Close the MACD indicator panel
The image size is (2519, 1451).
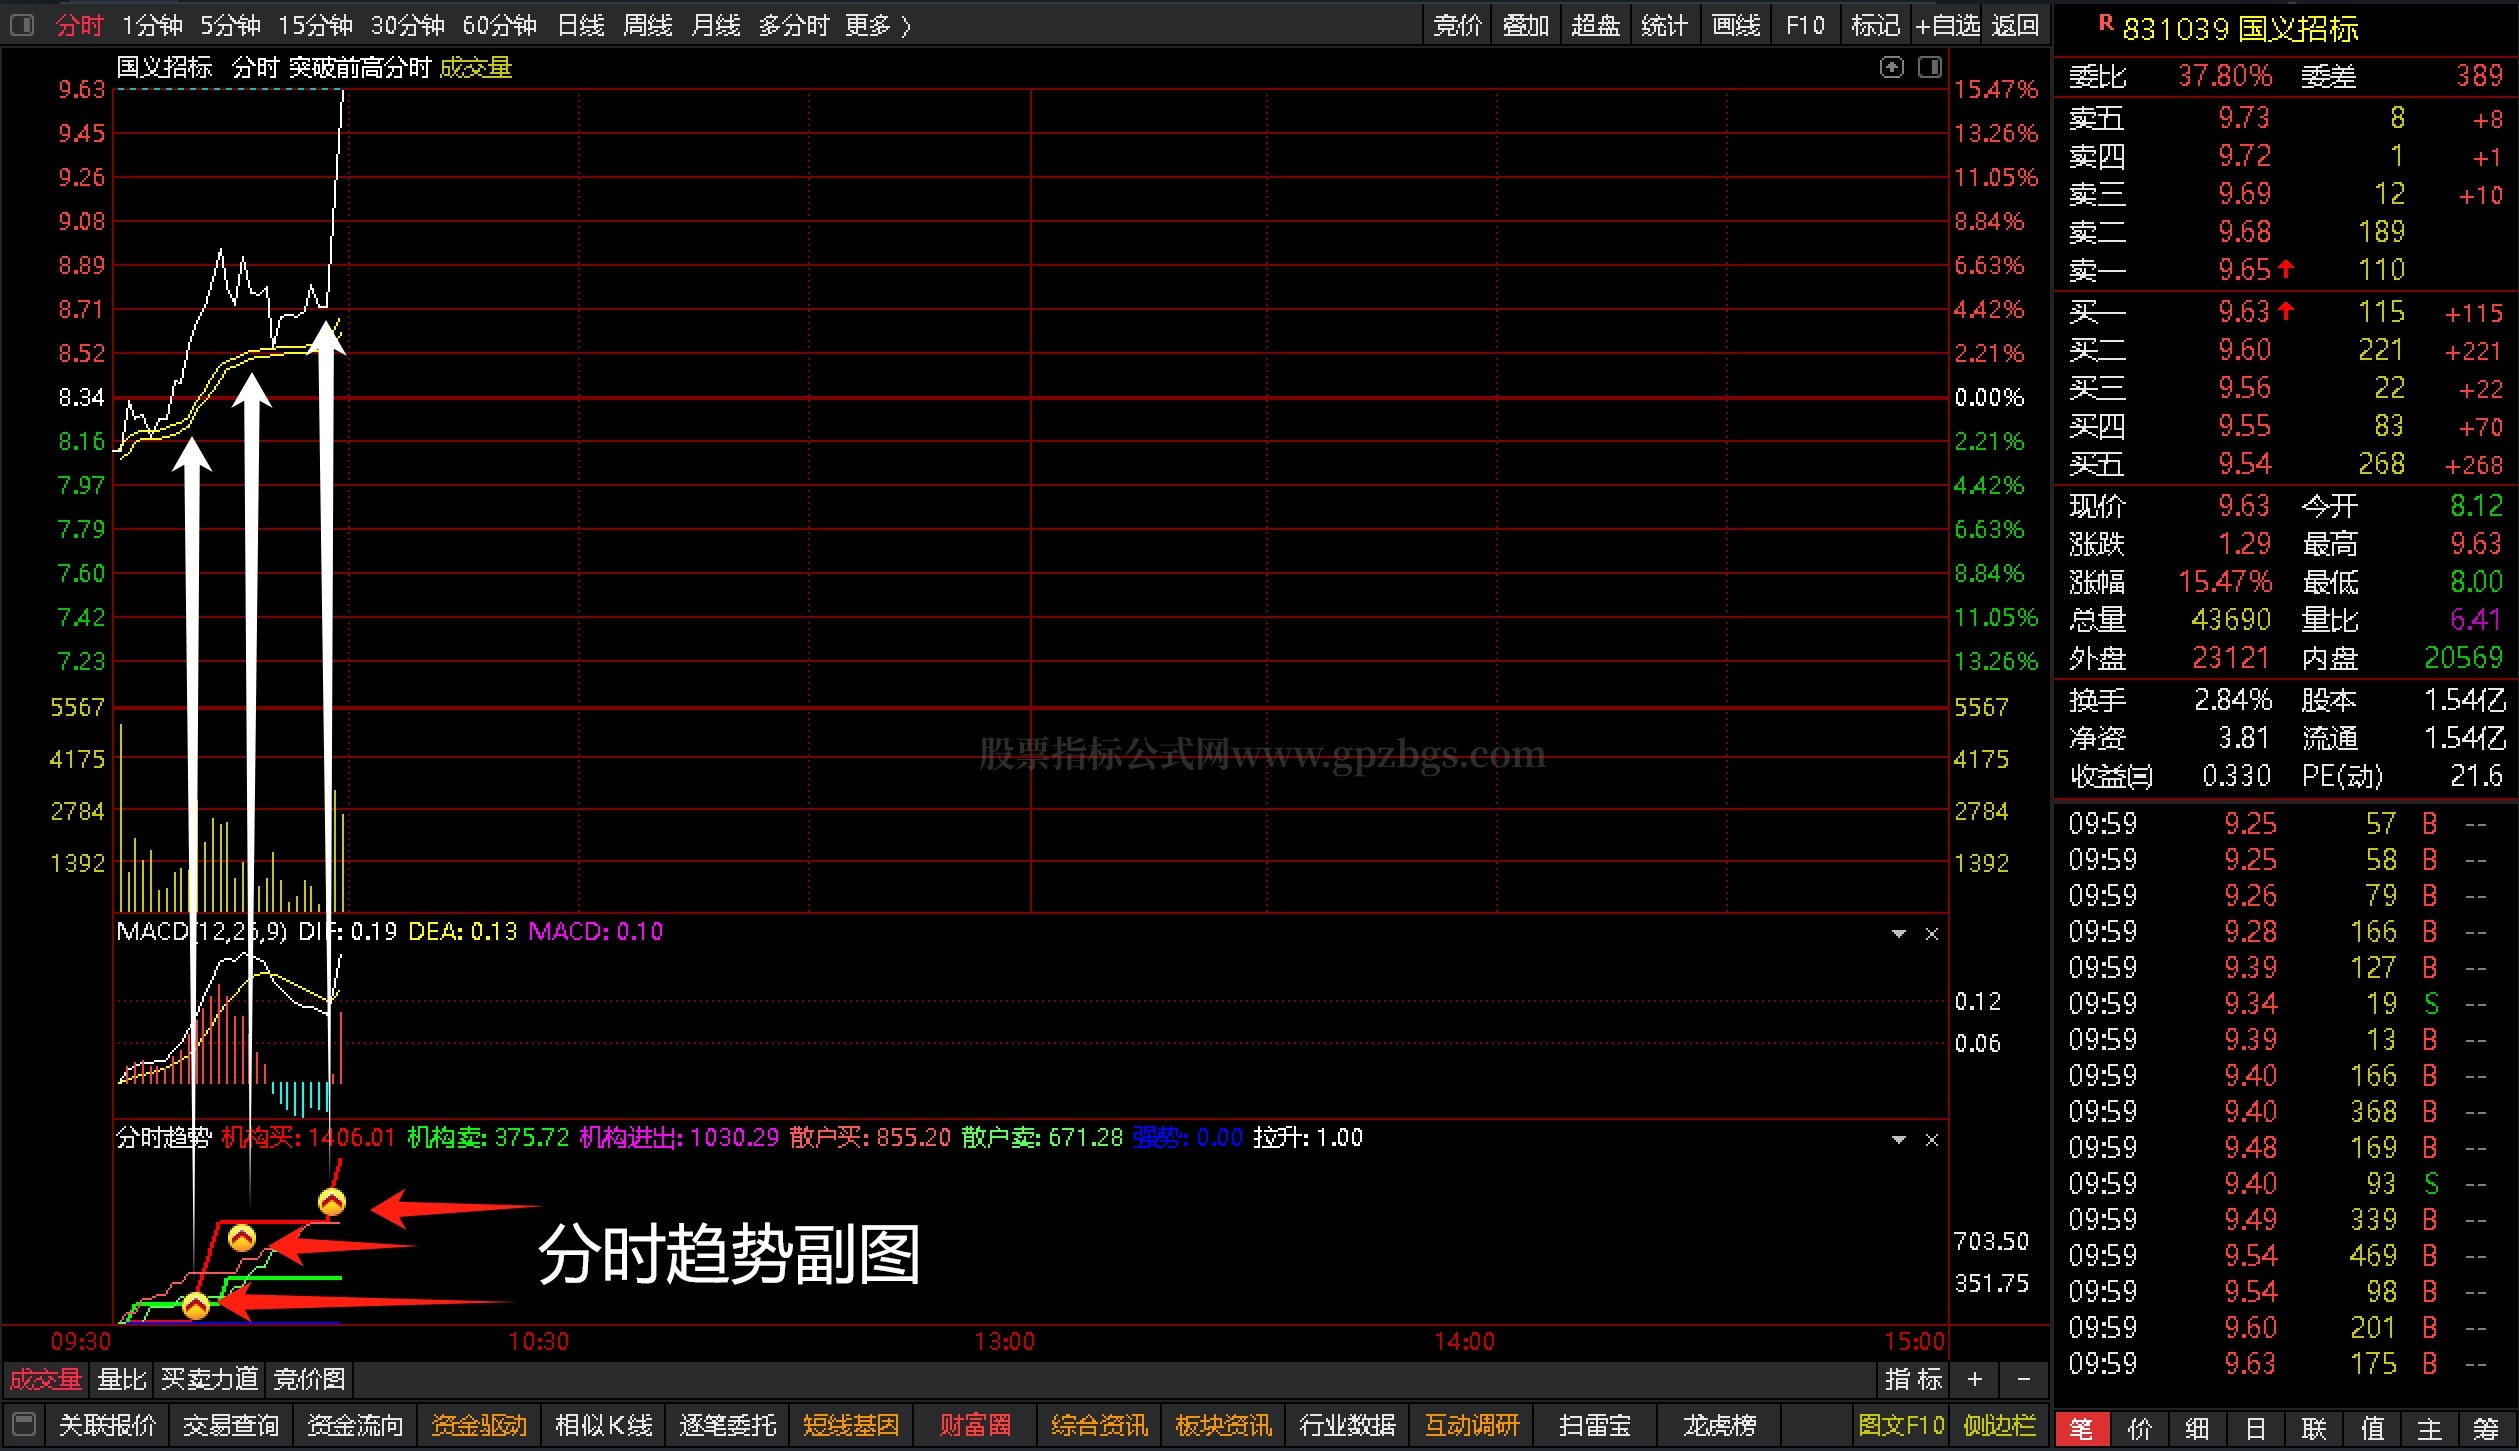[x=1932, y=934]
